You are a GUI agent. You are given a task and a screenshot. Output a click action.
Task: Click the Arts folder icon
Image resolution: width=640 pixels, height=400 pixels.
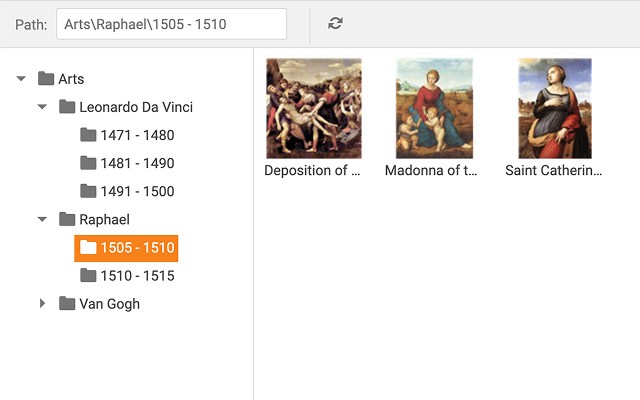(46, 78)
